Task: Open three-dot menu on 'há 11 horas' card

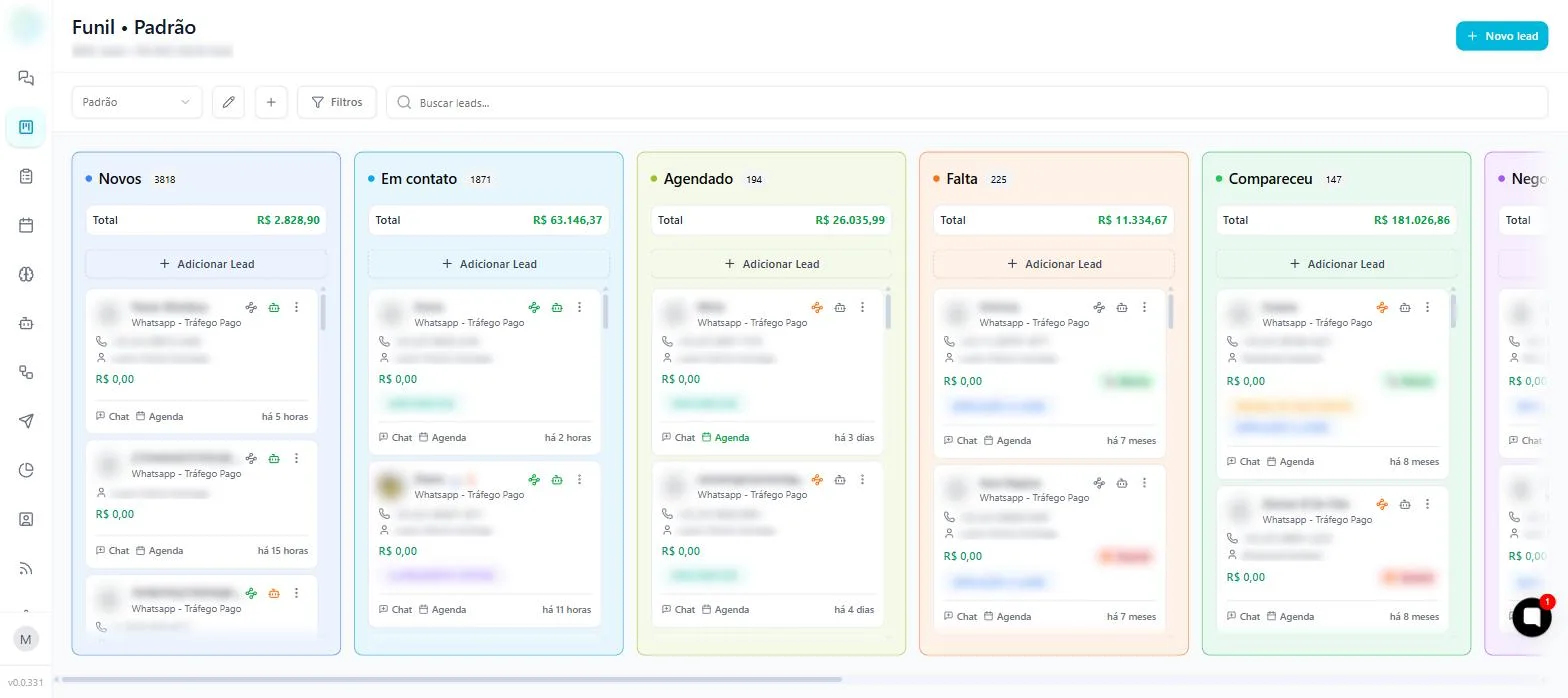Action: (x=579, y=479)
